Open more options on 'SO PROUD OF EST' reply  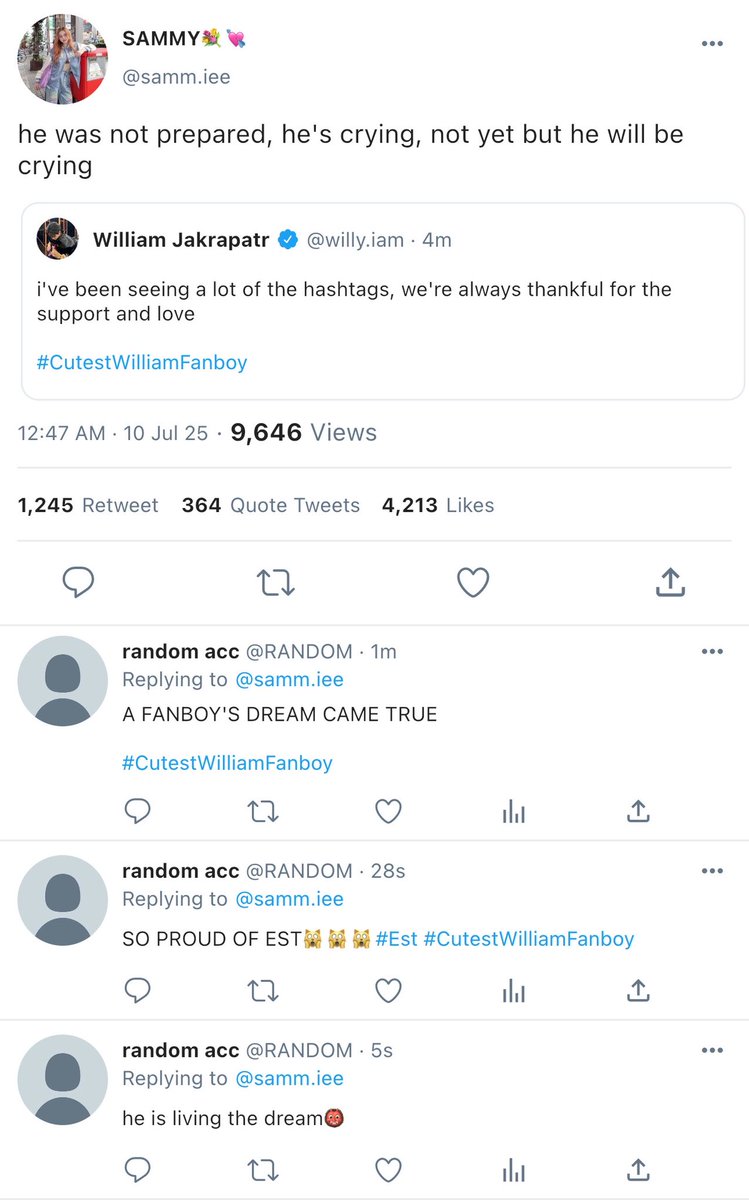pyautogui.click(x=712, y=871)
